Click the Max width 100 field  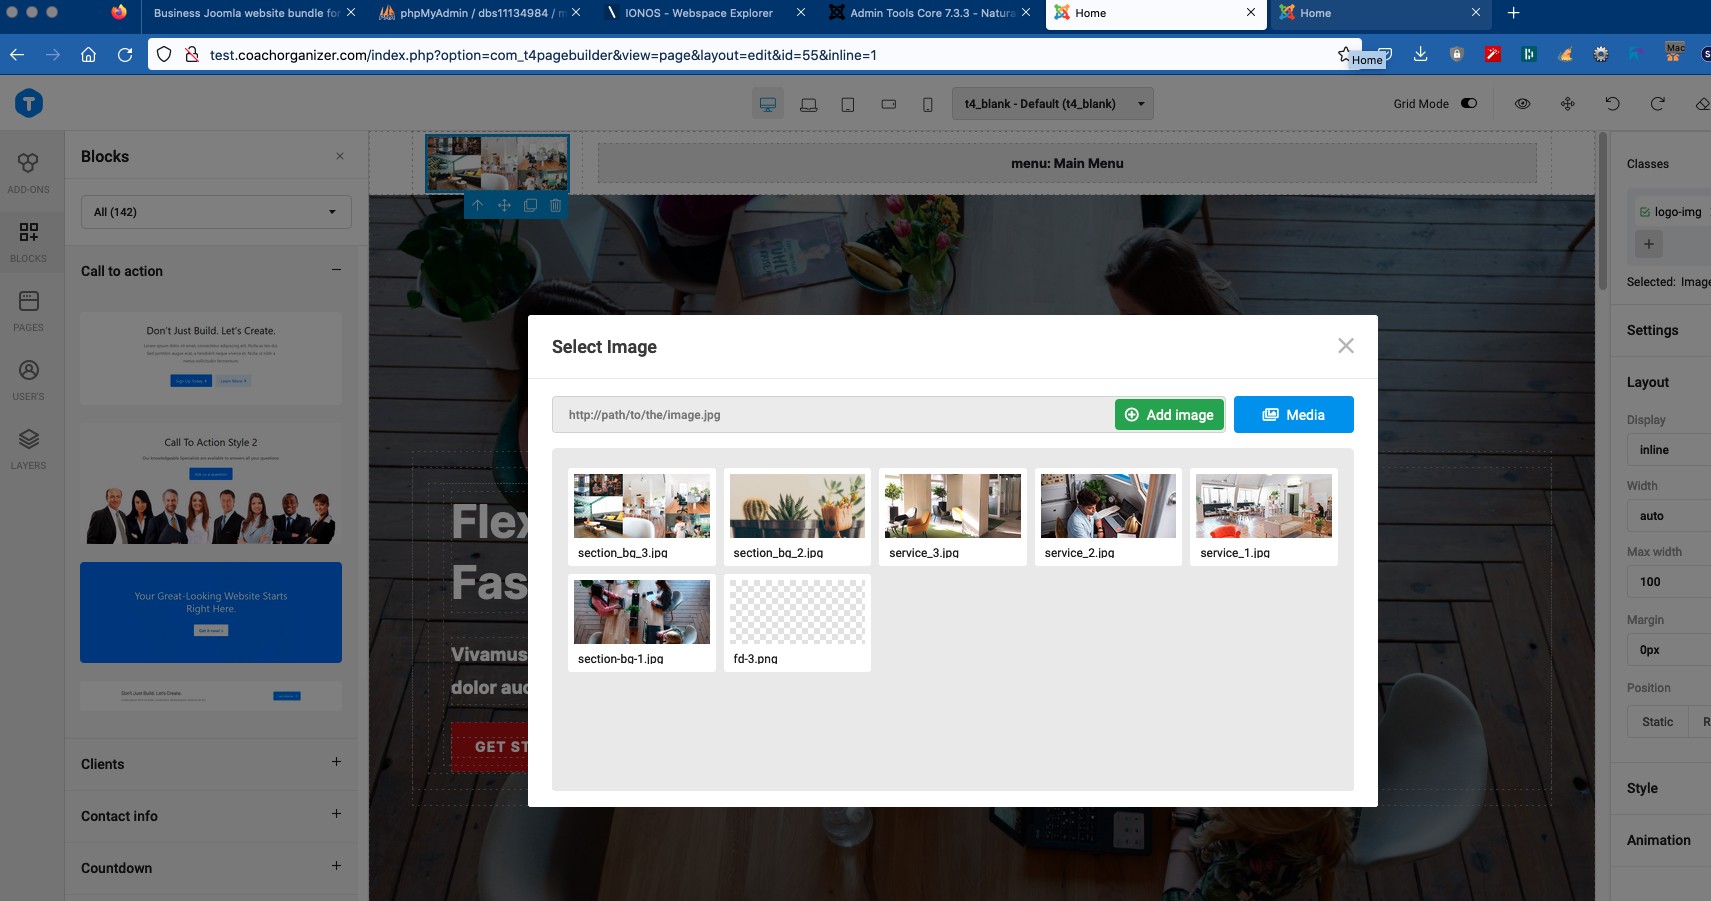point(1669,582)
